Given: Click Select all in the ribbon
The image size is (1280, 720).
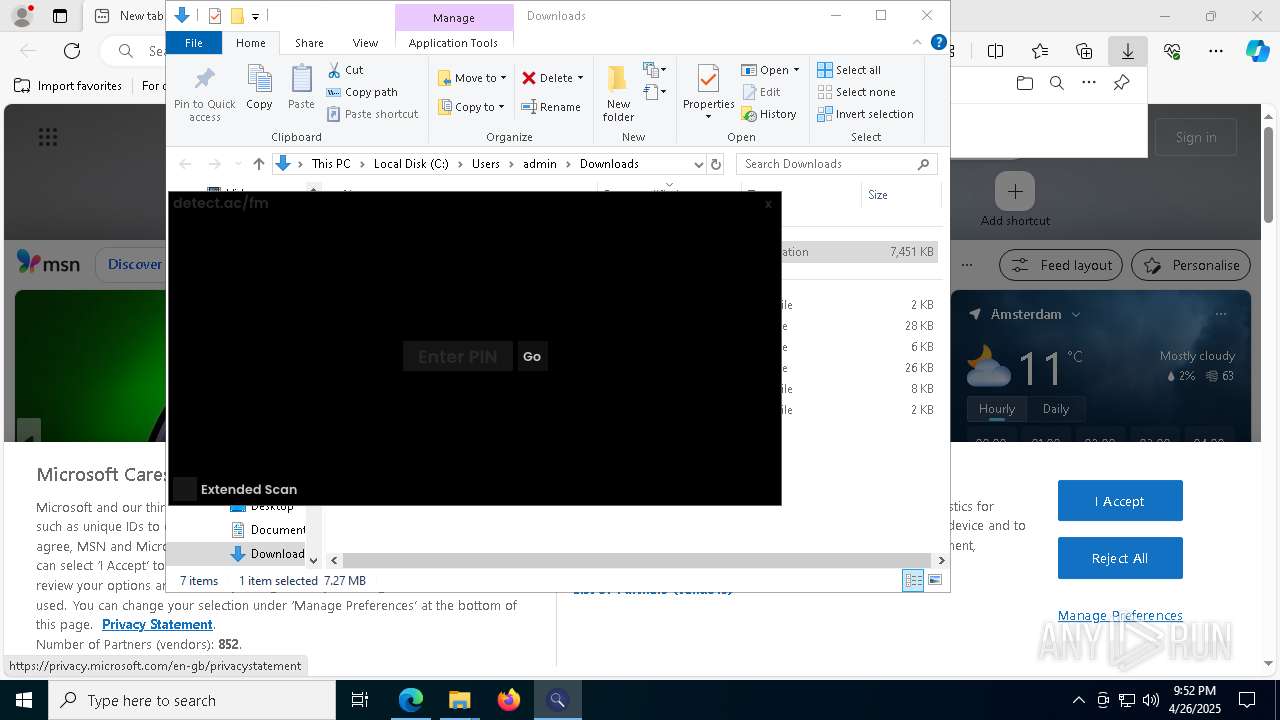Looking at the screenshot, I should tap(849, 70).
